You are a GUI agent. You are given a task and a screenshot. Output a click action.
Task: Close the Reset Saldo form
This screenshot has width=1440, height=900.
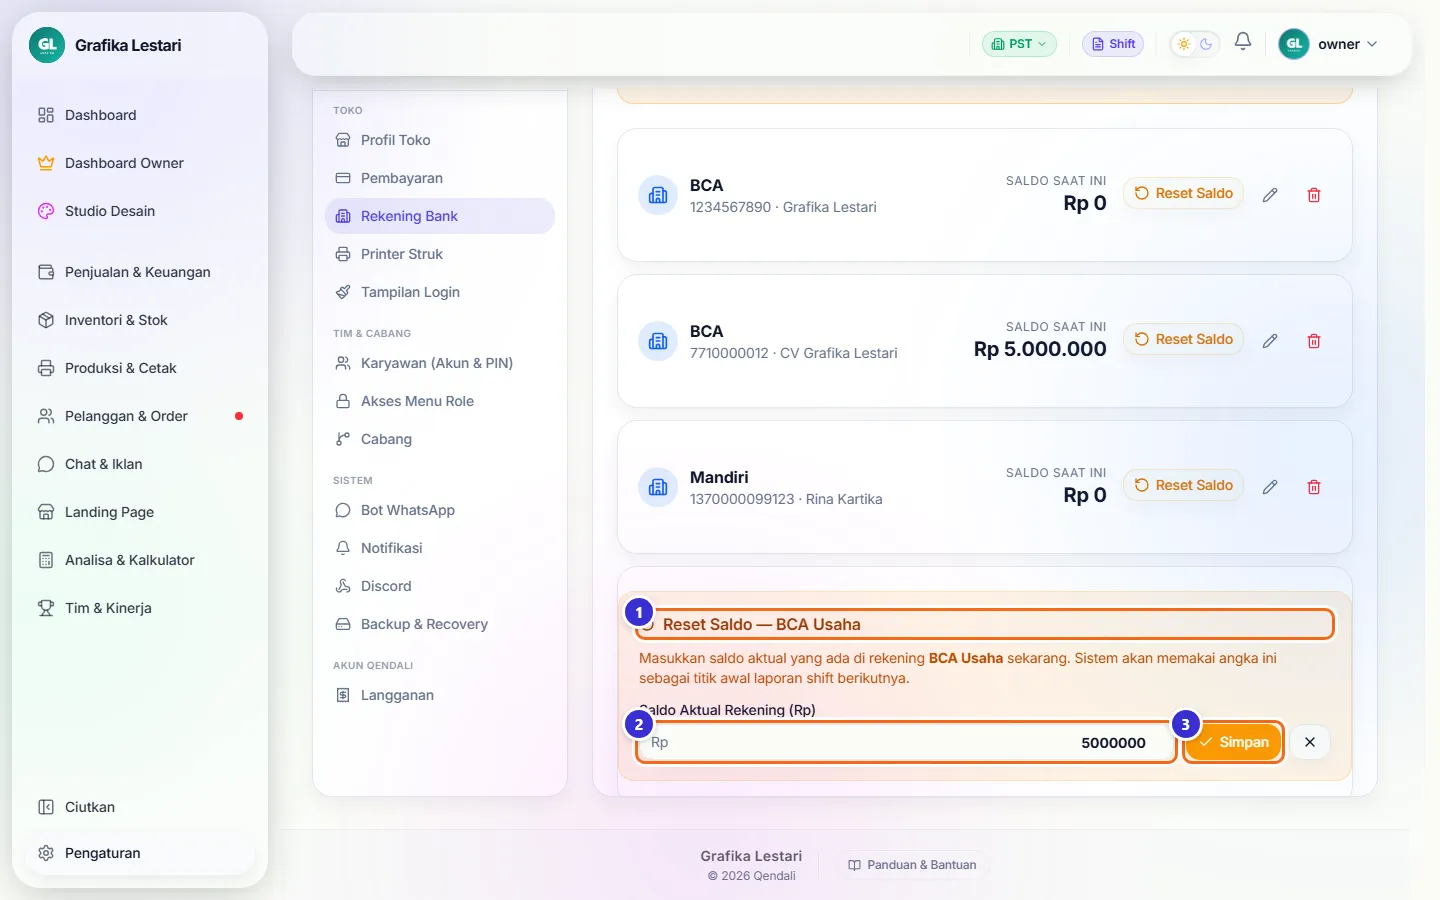coord(1310,742)
